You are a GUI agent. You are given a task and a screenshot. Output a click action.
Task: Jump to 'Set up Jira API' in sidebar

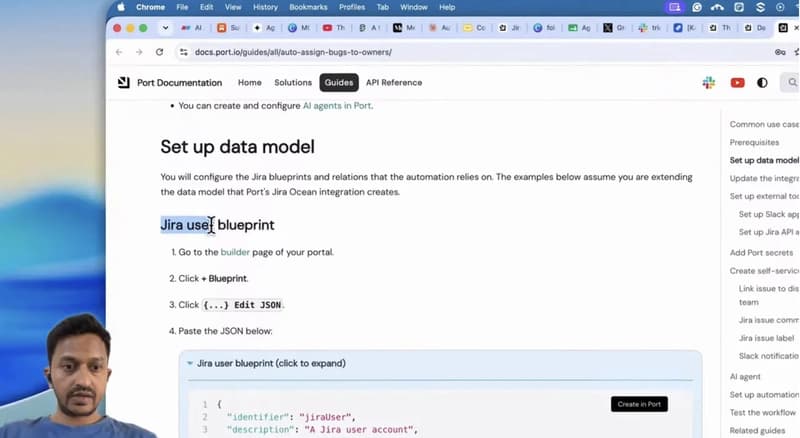click(768, 232)
